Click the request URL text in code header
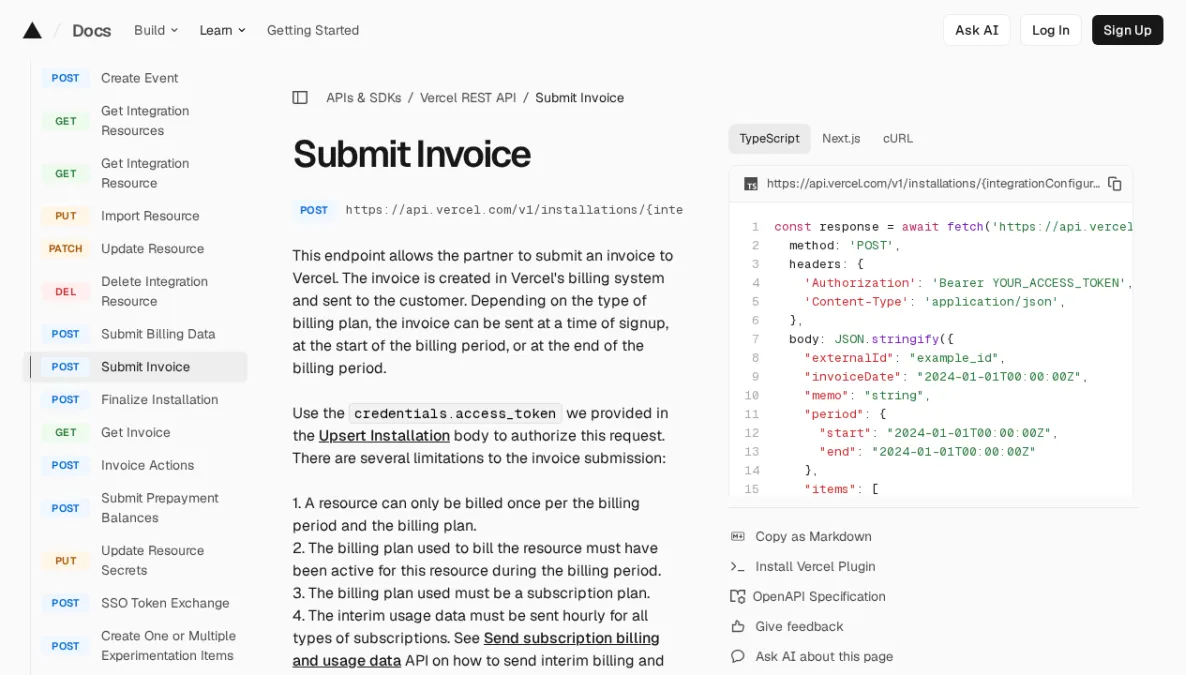 pos(933,184)
